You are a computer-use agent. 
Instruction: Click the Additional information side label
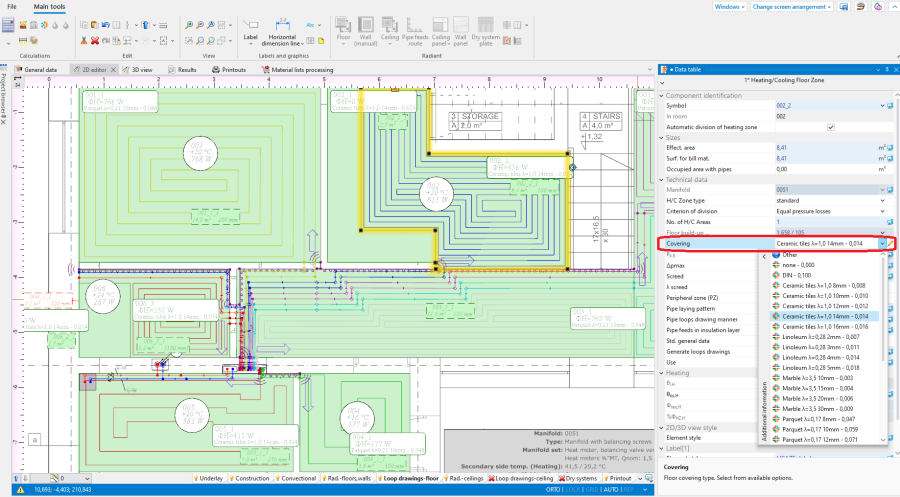763,411
